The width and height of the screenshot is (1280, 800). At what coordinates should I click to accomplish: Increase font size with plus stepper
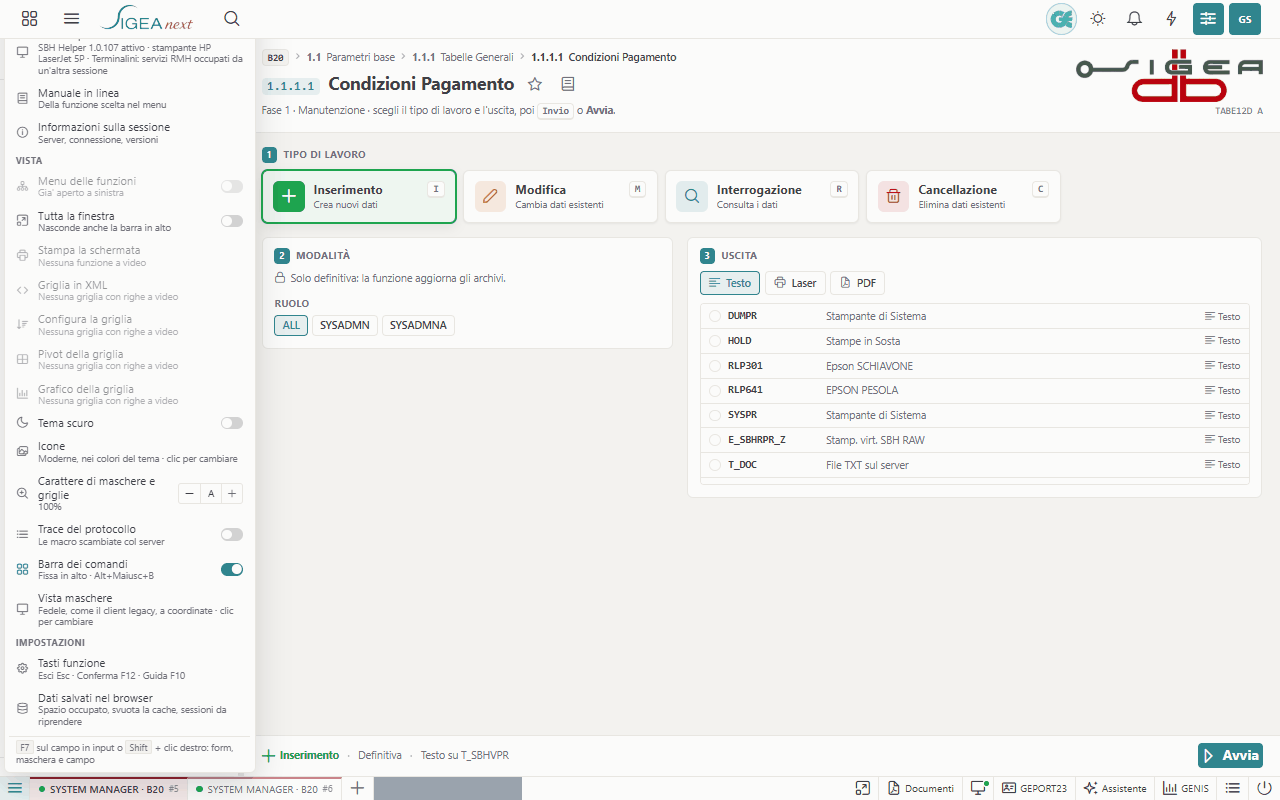click(231, 493)
